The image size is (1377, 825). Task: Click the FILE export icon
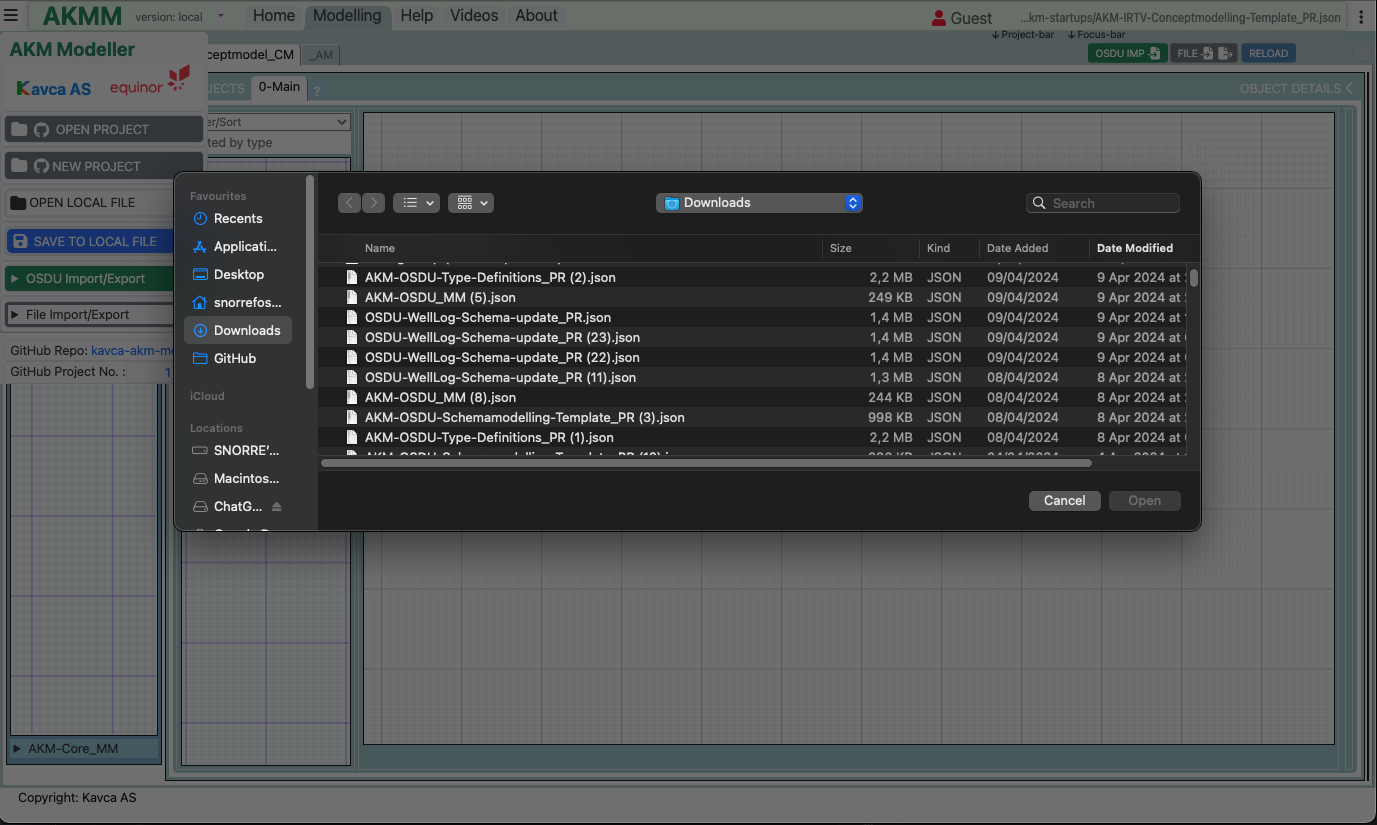tap(1225, 53)
